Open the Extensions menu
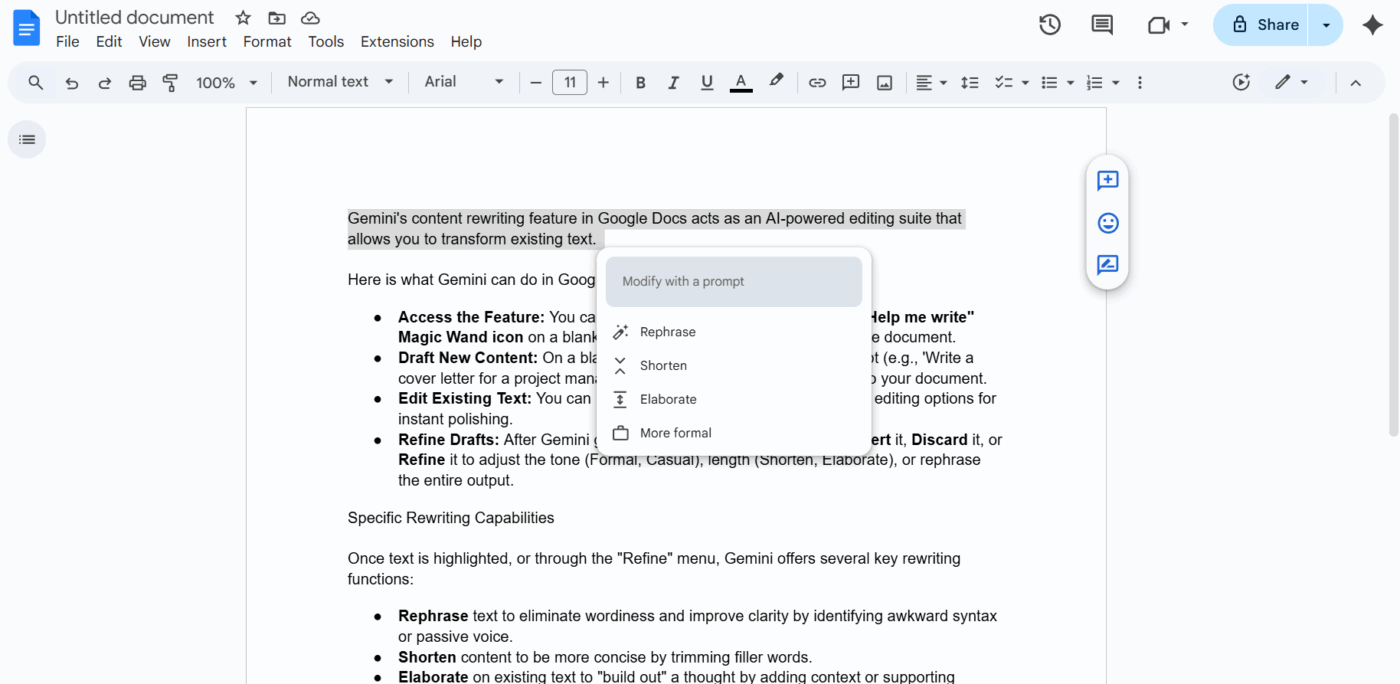The image size is (1400, 684). (x=397, y=42)
